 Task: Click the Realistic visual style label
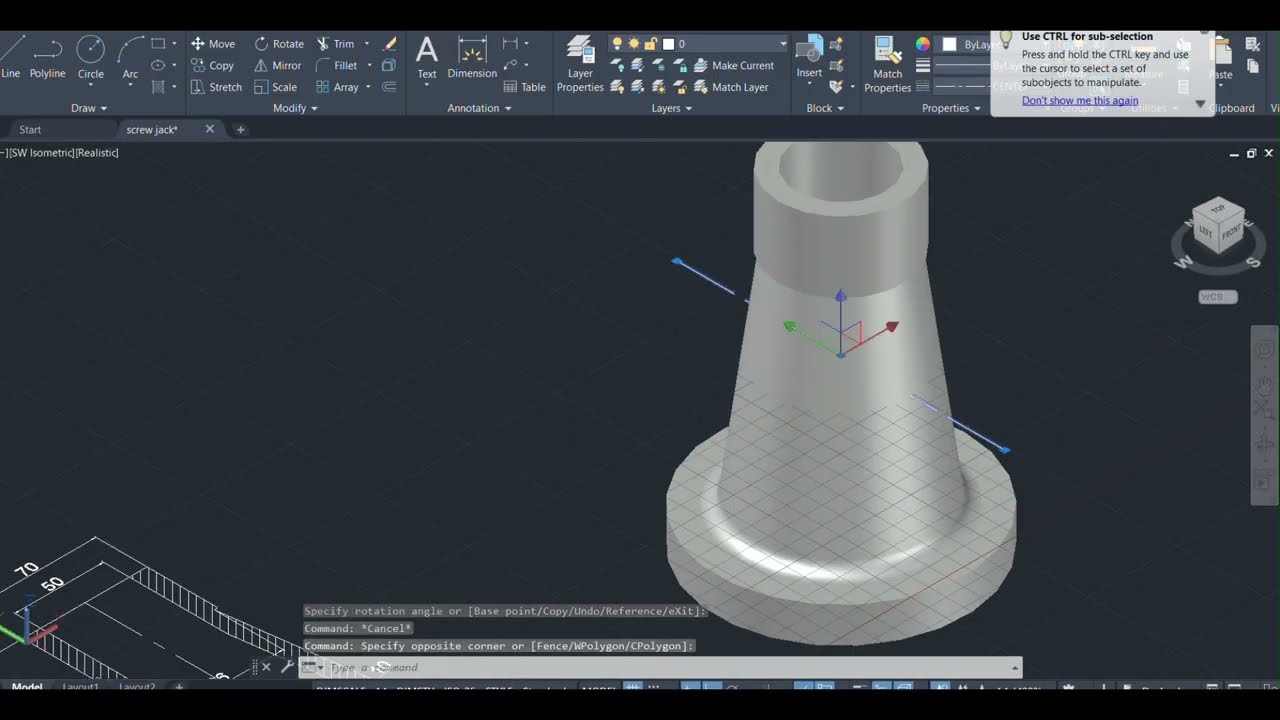[x=99, y=153]
